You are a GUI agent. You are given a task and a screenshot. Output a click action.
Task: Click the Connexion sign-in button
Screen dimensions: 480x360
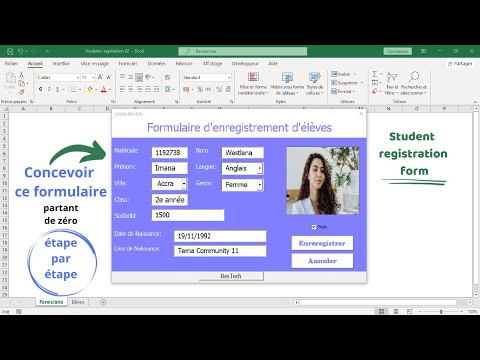398,51
